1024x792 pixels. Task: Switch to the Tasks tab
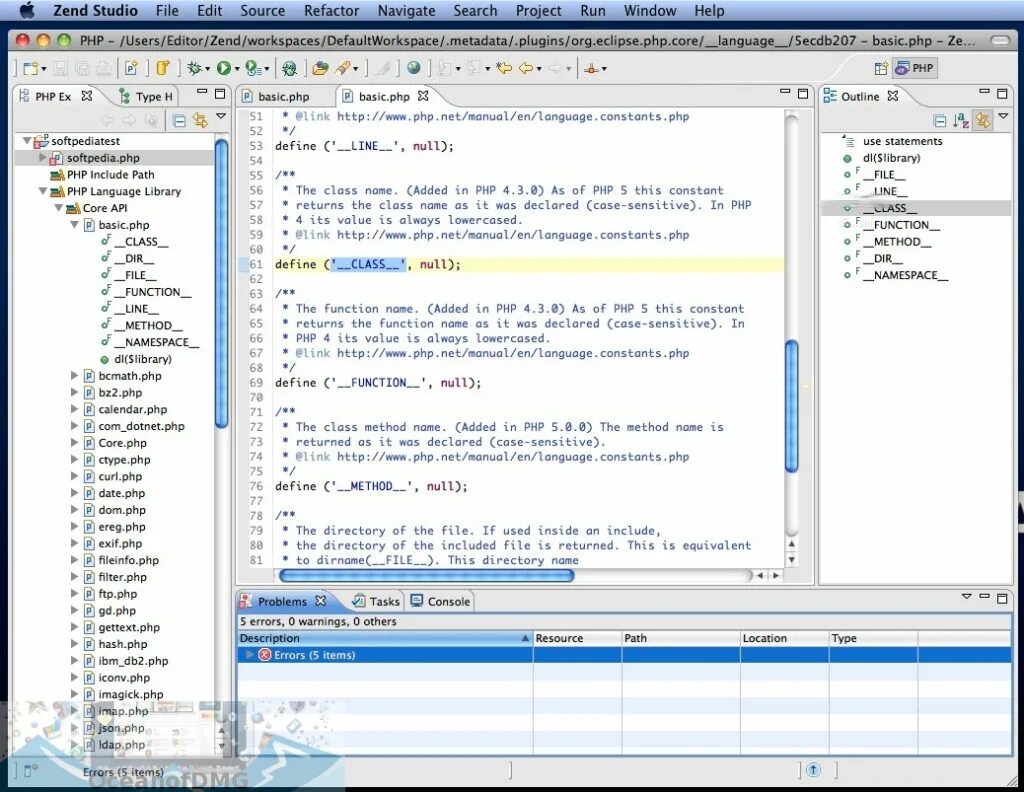(376, 601)
